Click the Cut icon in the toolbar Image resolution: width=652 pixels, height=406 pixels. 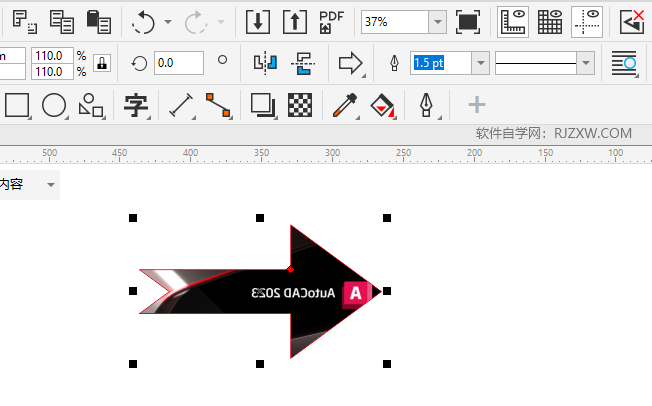[x=25, y=22]
